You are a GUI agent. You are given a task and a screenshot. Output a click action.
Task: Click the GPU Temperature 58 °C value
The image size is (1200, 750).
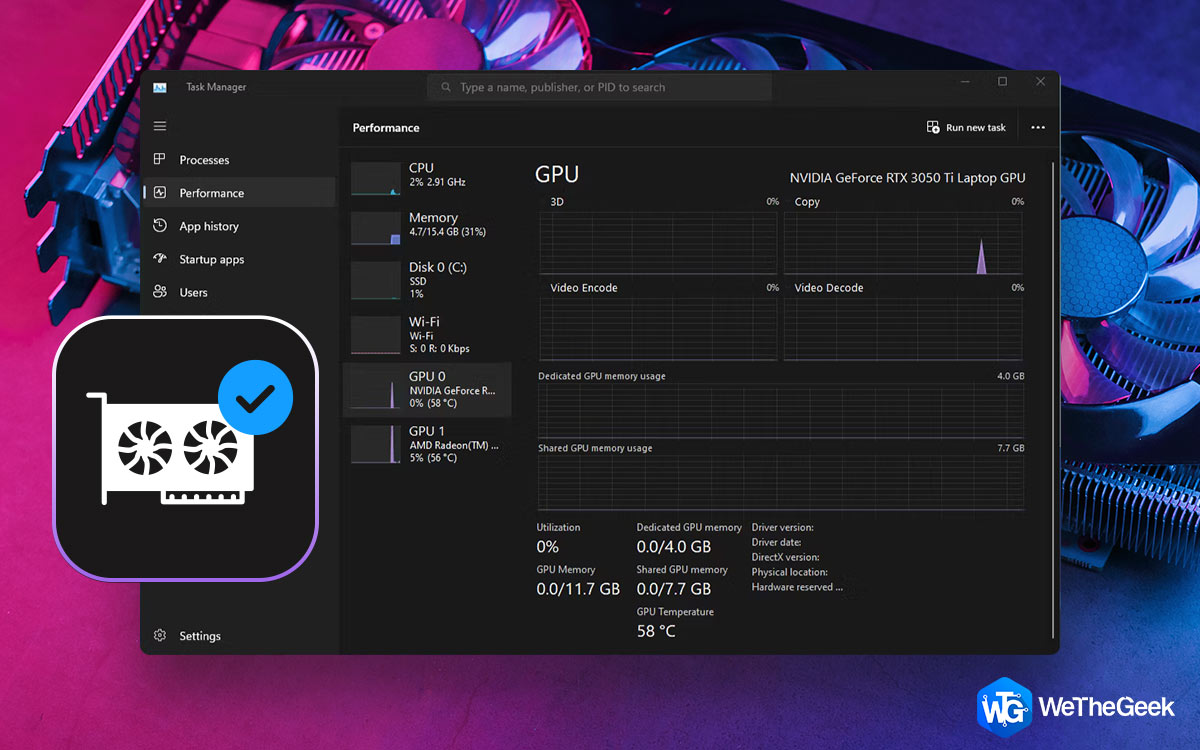tap(656, 631)
